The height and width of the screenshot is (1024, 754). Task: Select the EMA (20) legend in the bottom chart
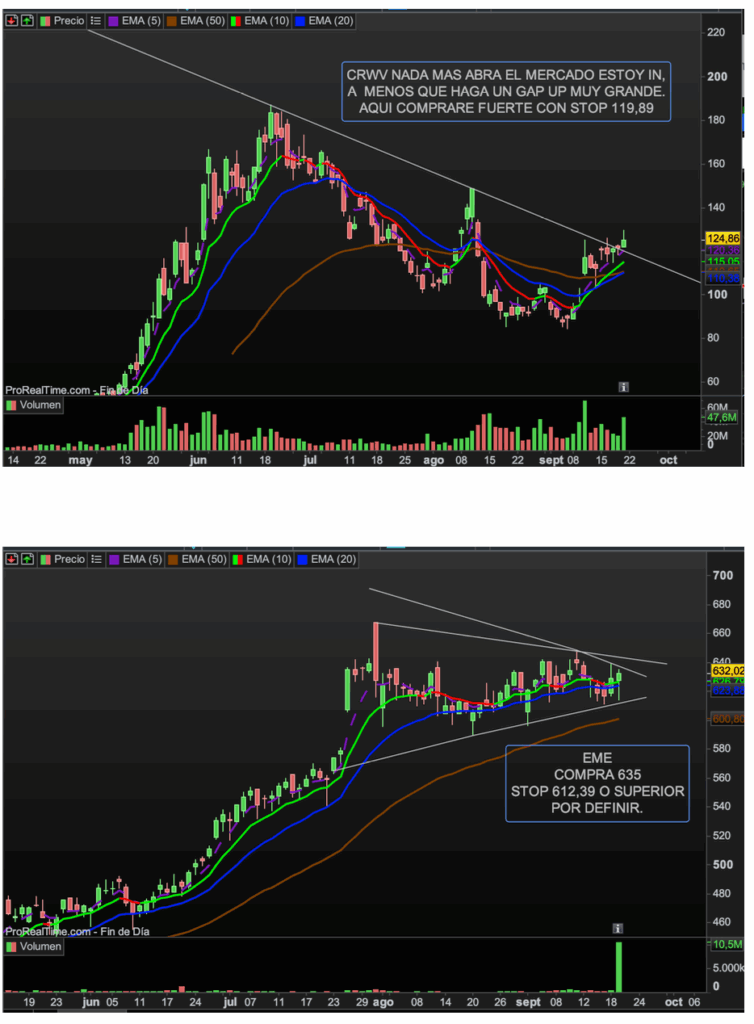(x=329, y=559)
